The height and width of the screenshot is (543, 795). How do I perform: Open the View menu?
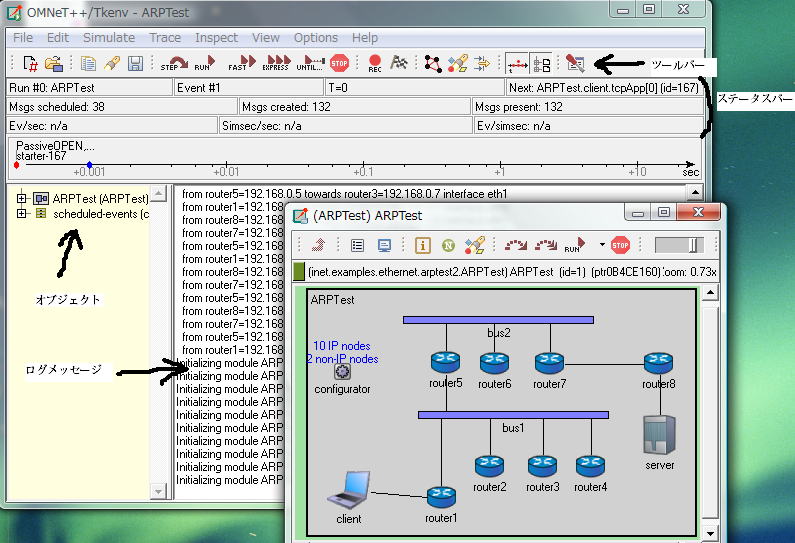[x=266, y=38]
